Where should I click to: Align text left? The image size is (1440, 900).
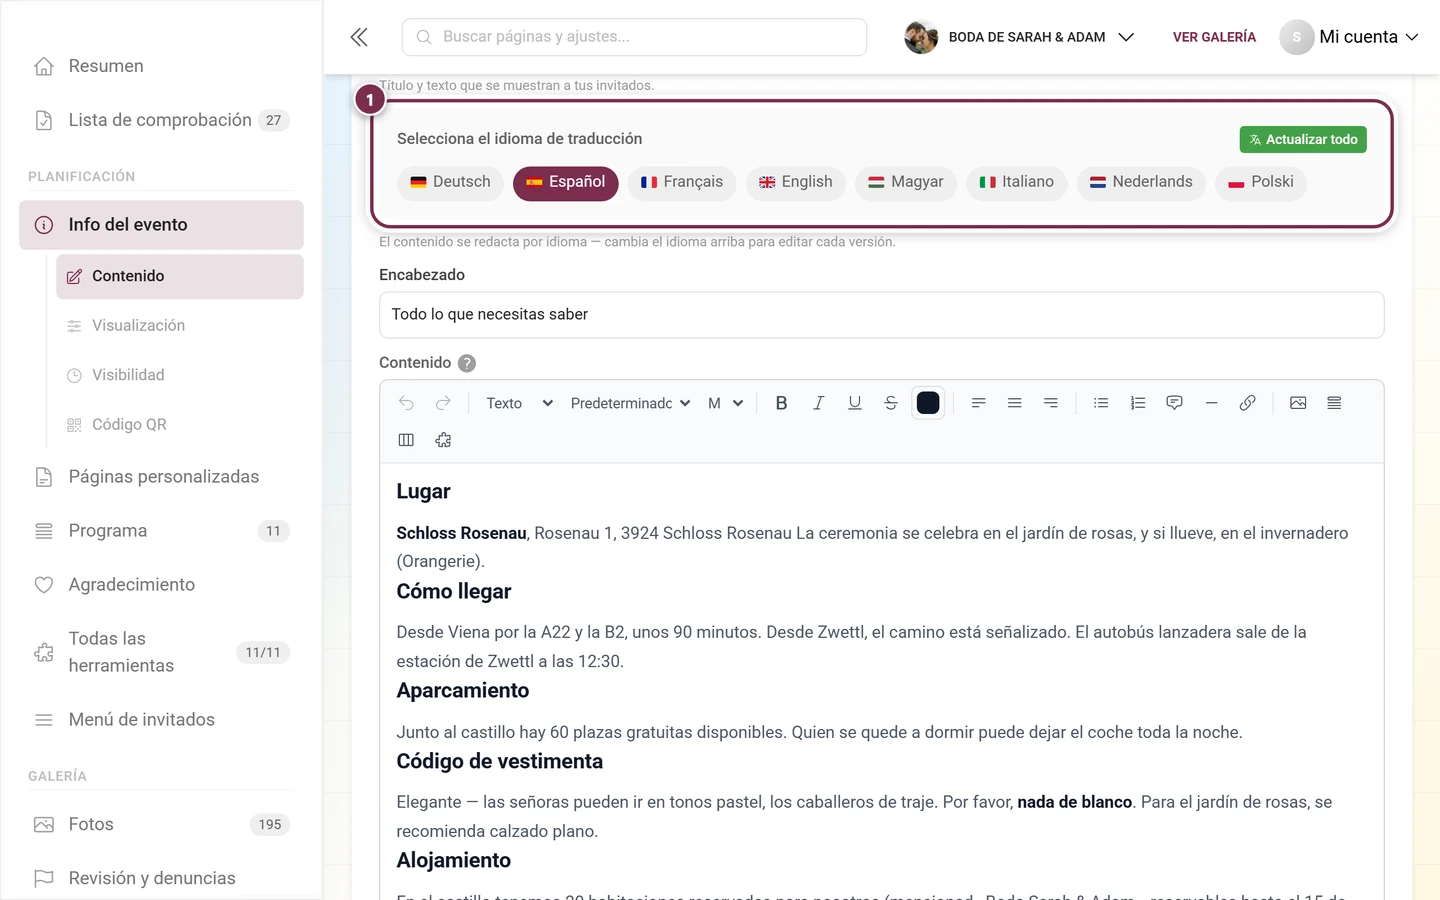click(978, 403)
